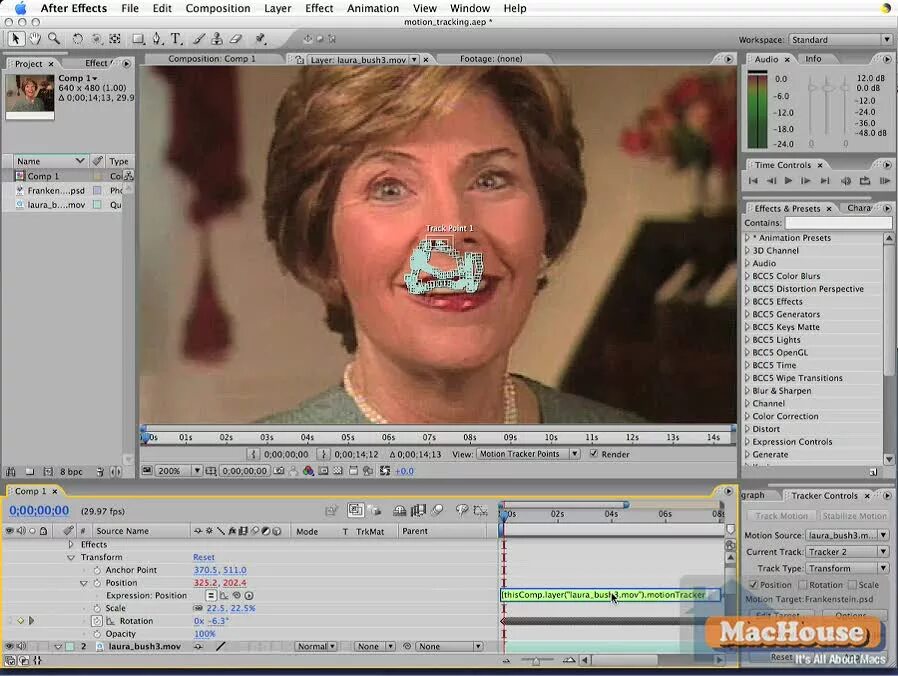Image resolution: width=898 pixels, height=676 pixels.
Task: Open the Normal blend mode dropdown
Action: [316, 646]
